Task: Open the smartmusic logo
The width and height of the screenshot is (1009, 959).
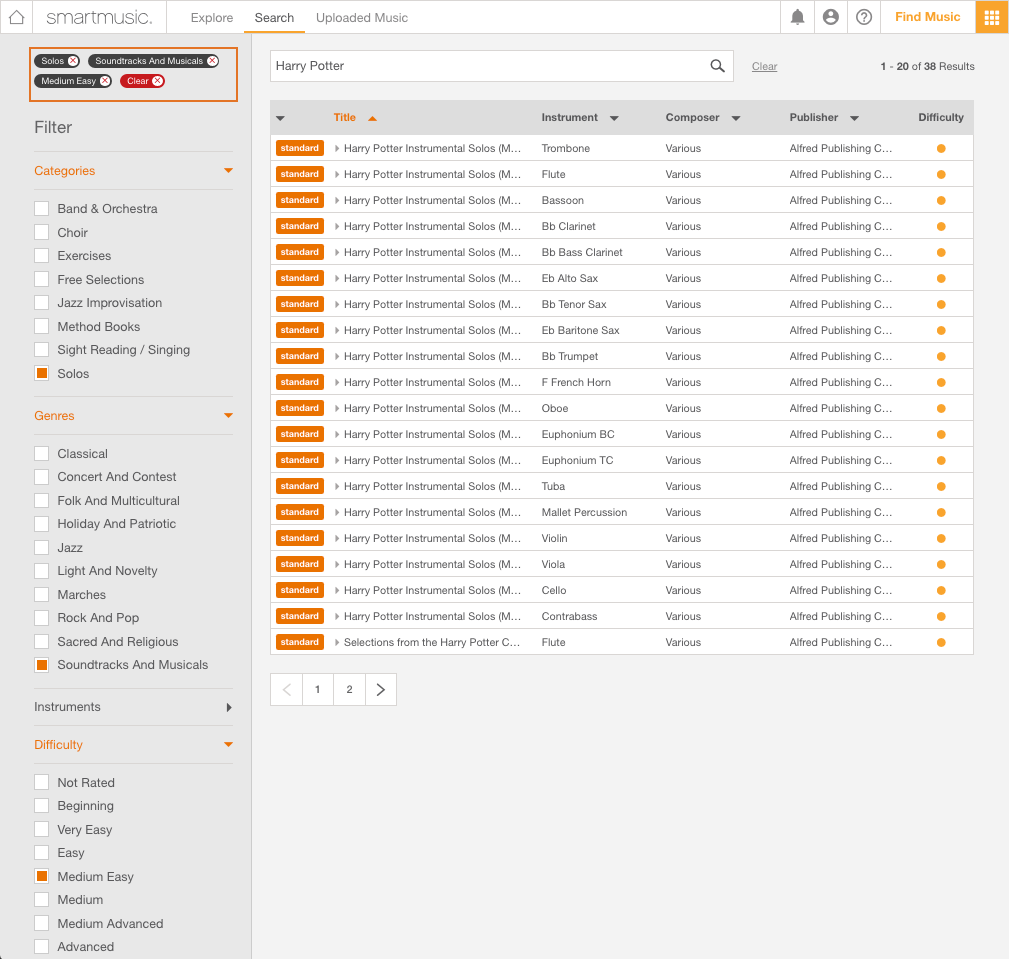Action: click(99, 17)
